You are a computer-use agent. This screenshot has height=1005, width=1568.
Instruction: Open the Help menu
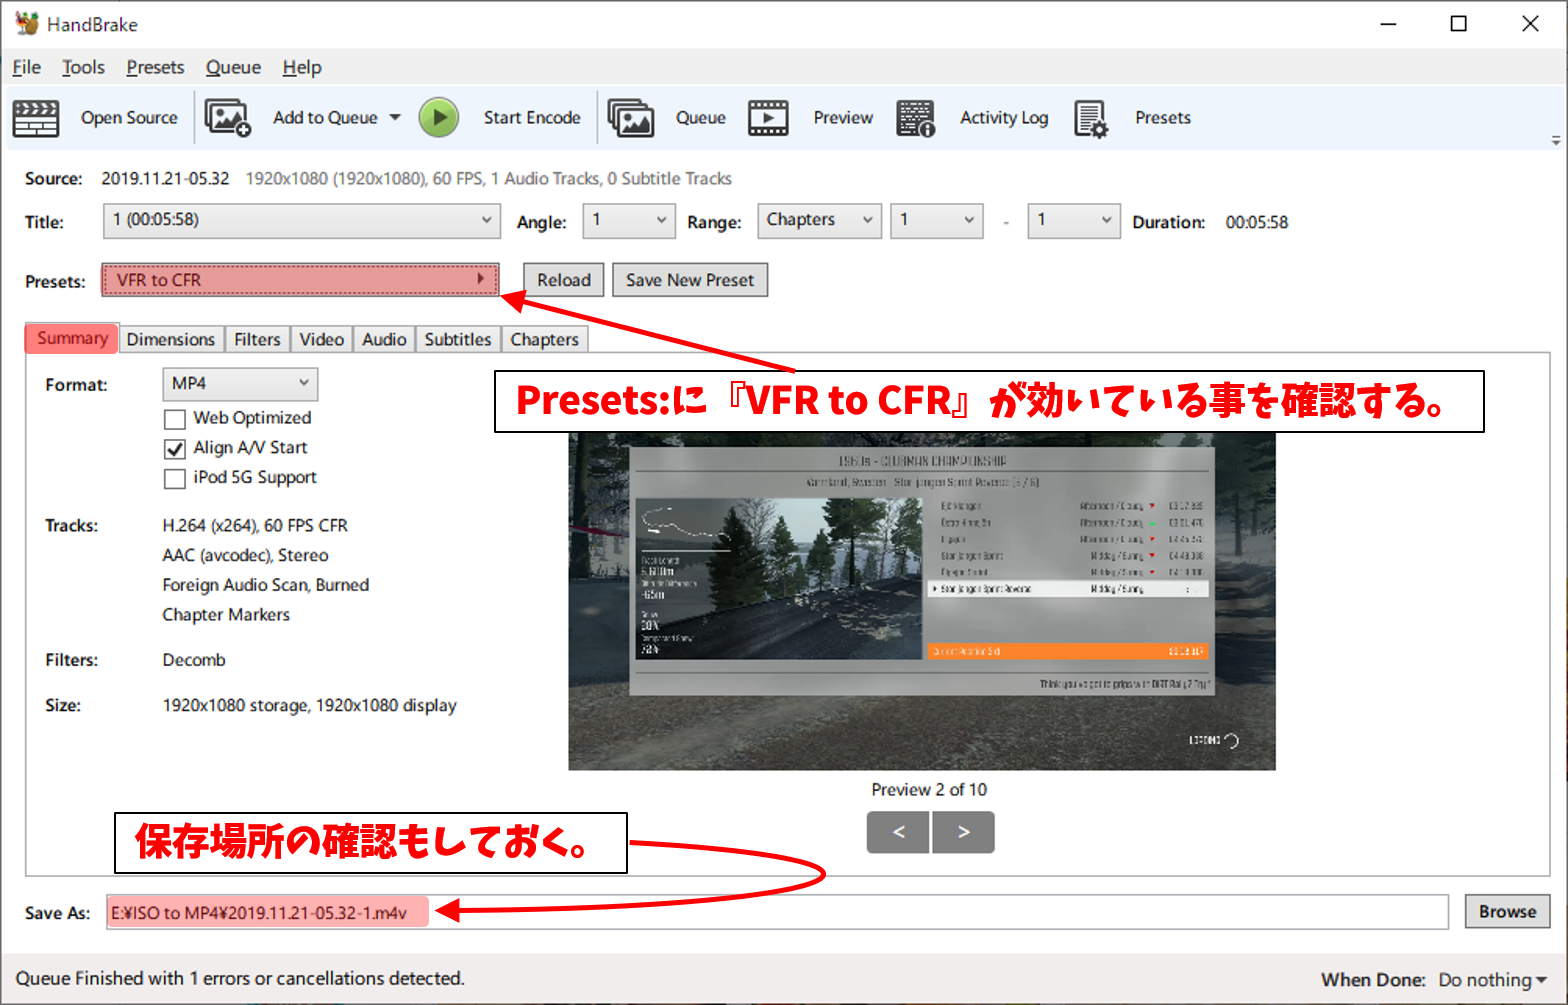302,67
